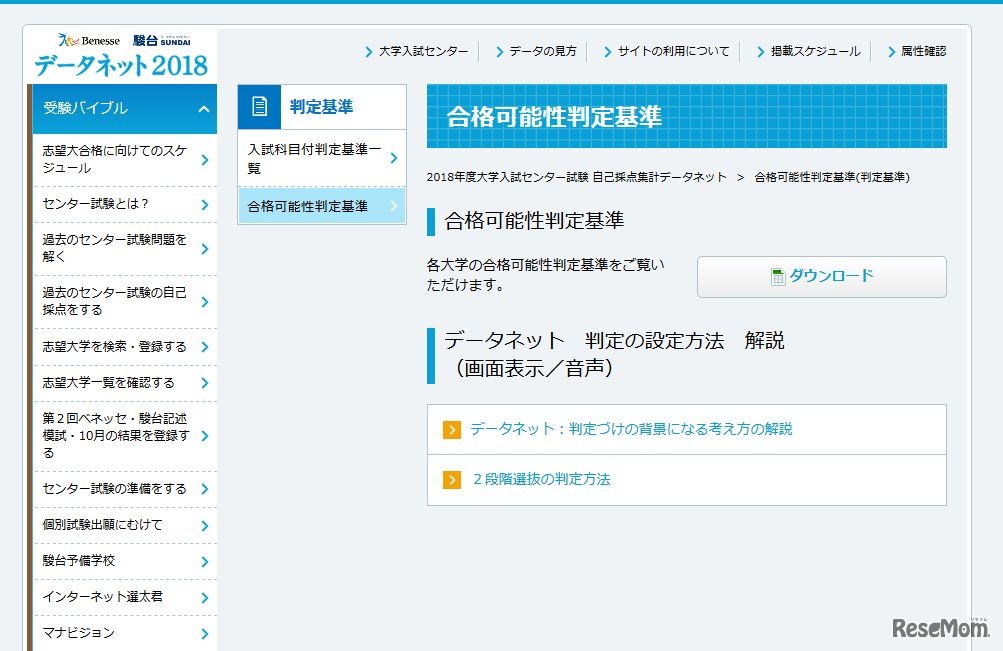Click the orange arrow on the データネット解説 row
Image resolution: width=1003 pixels, height=651 pixels.
pyautogui.click(x=452, y=429)
